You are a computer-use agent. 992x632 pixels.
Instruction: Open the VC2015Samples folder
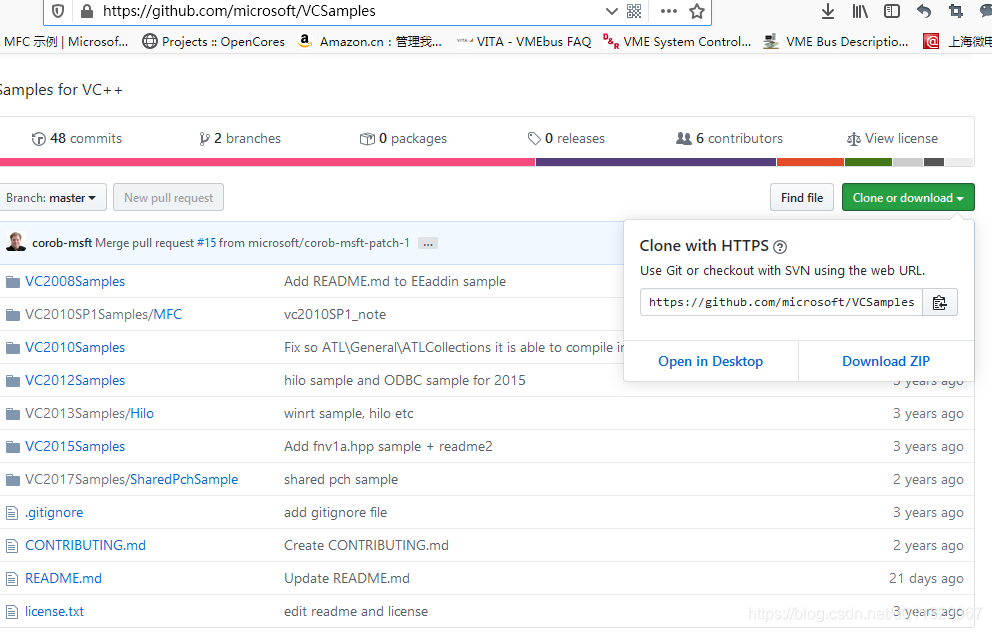tap(74, 446)
